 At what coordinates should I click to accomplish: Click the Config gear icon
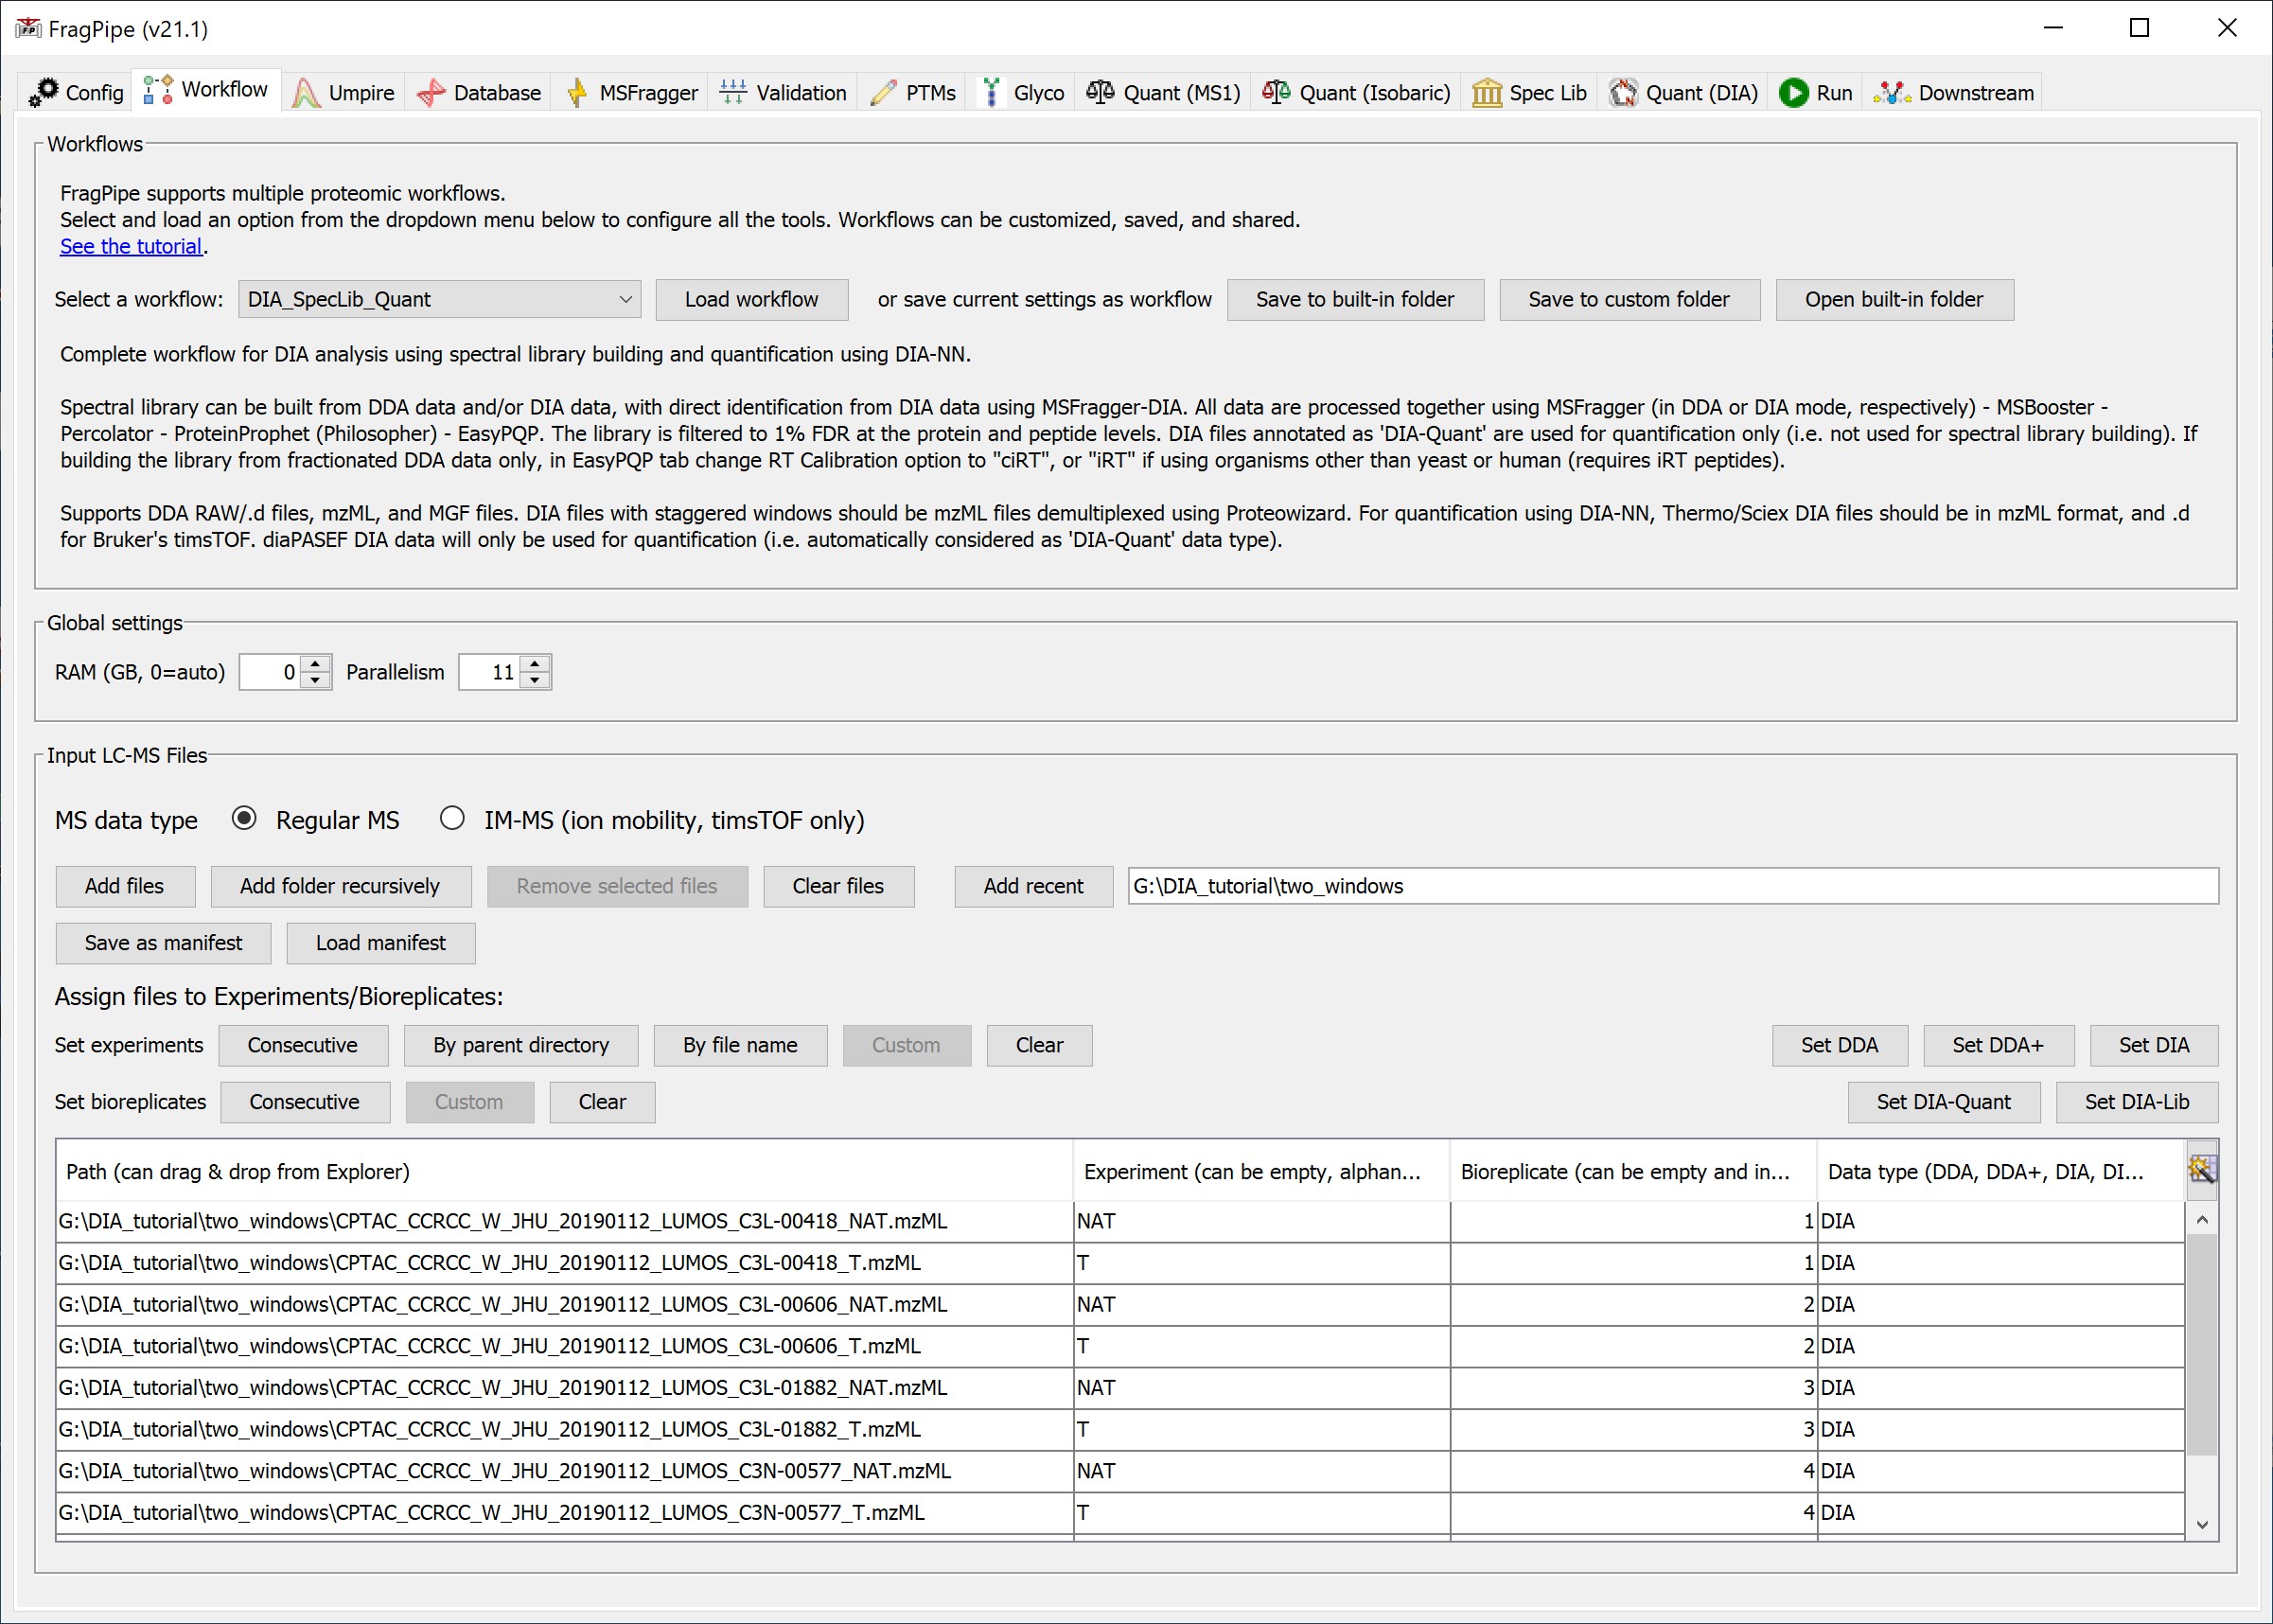(44, 92)
